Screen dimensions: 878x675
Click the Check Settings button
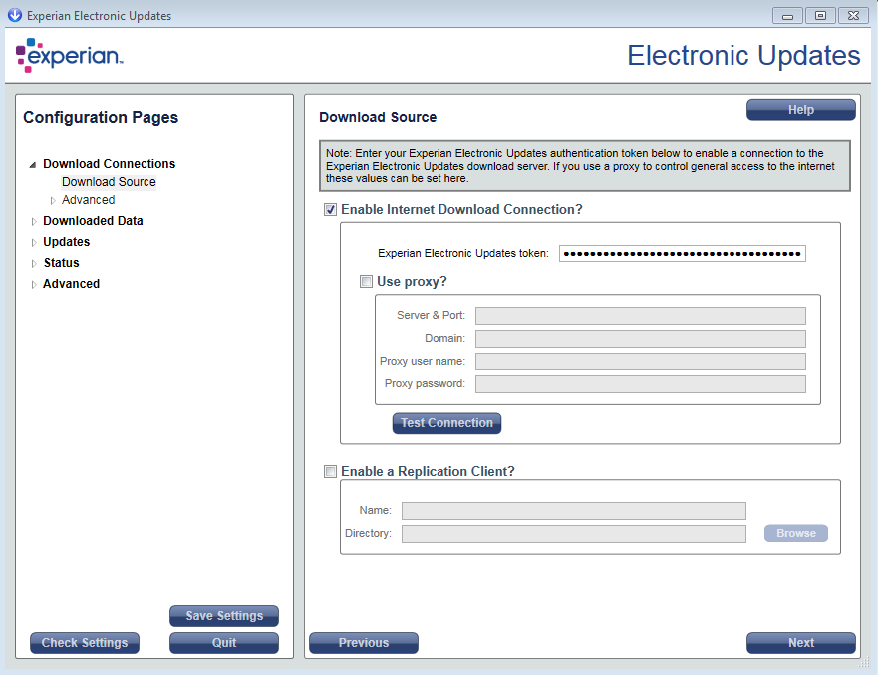(85, 643)
